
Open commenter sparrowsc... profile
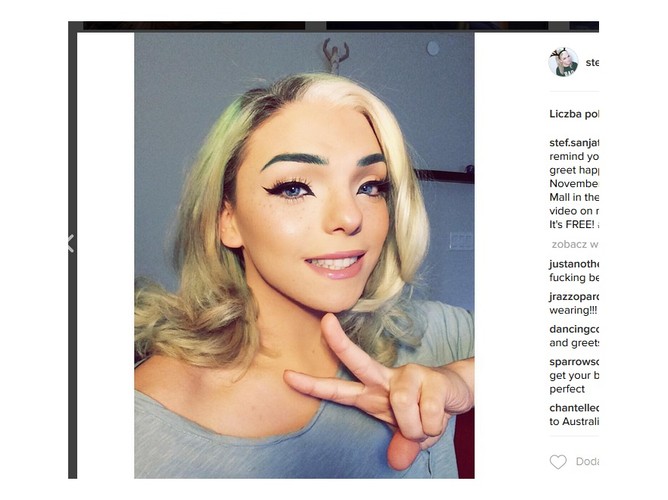(x=574, y=362)
